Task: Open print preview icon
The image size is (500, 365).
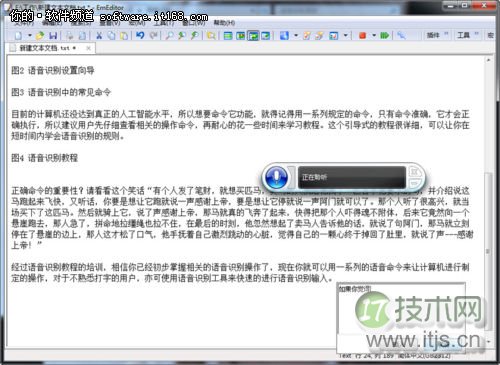Action: pos(82,35)
